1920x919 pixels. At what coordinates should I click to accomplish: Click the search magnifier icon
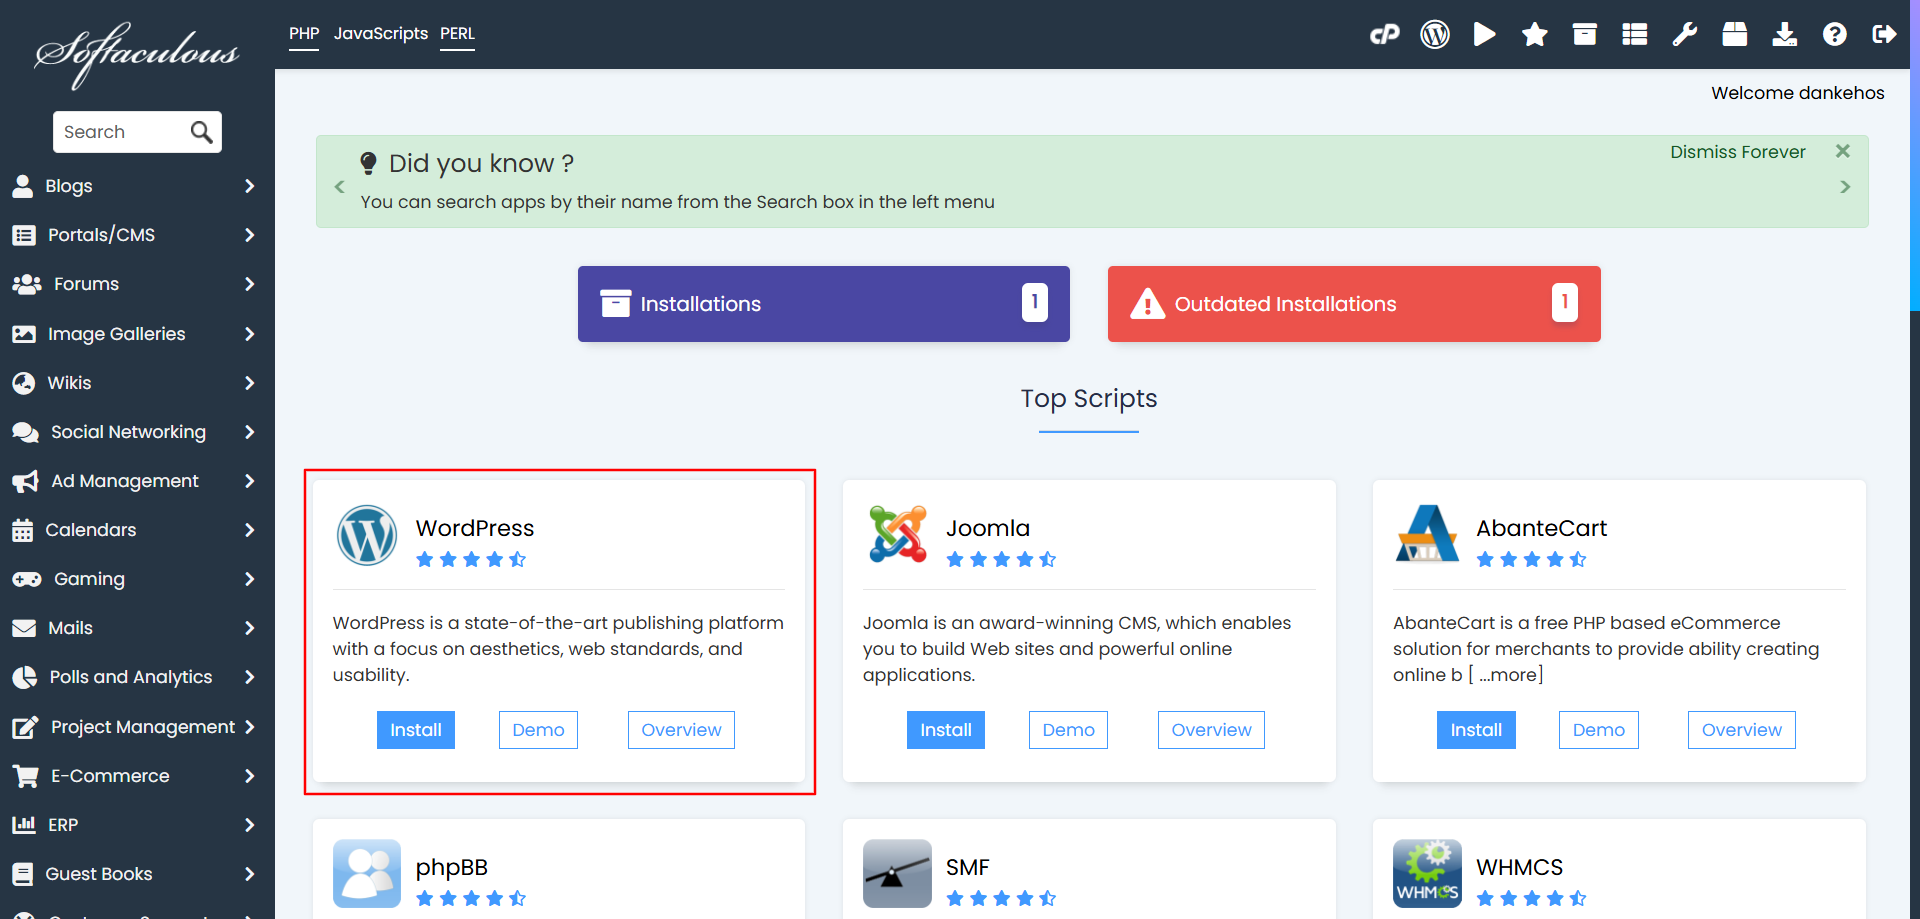point(201,132)
